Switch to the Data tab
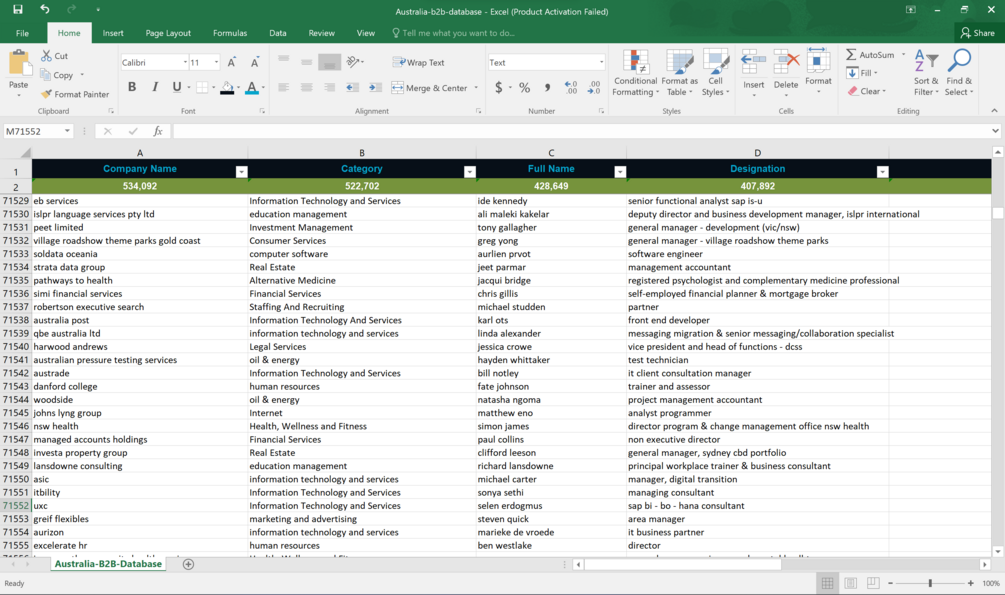 278,33
